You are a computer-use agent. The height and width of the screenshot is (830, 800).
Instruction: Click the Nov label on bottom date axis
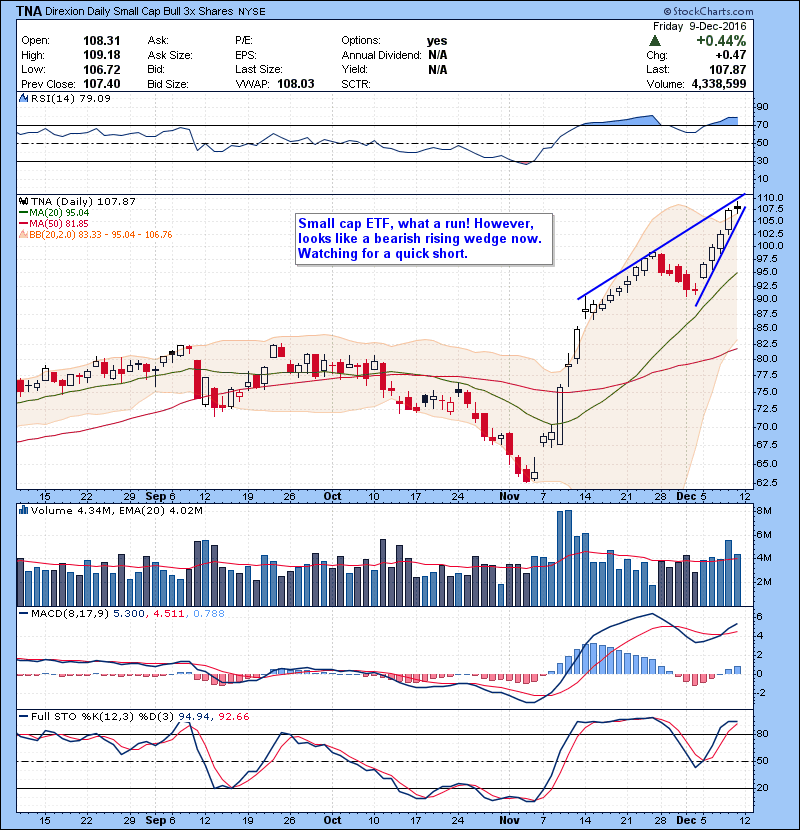click(x=509, y=820)
